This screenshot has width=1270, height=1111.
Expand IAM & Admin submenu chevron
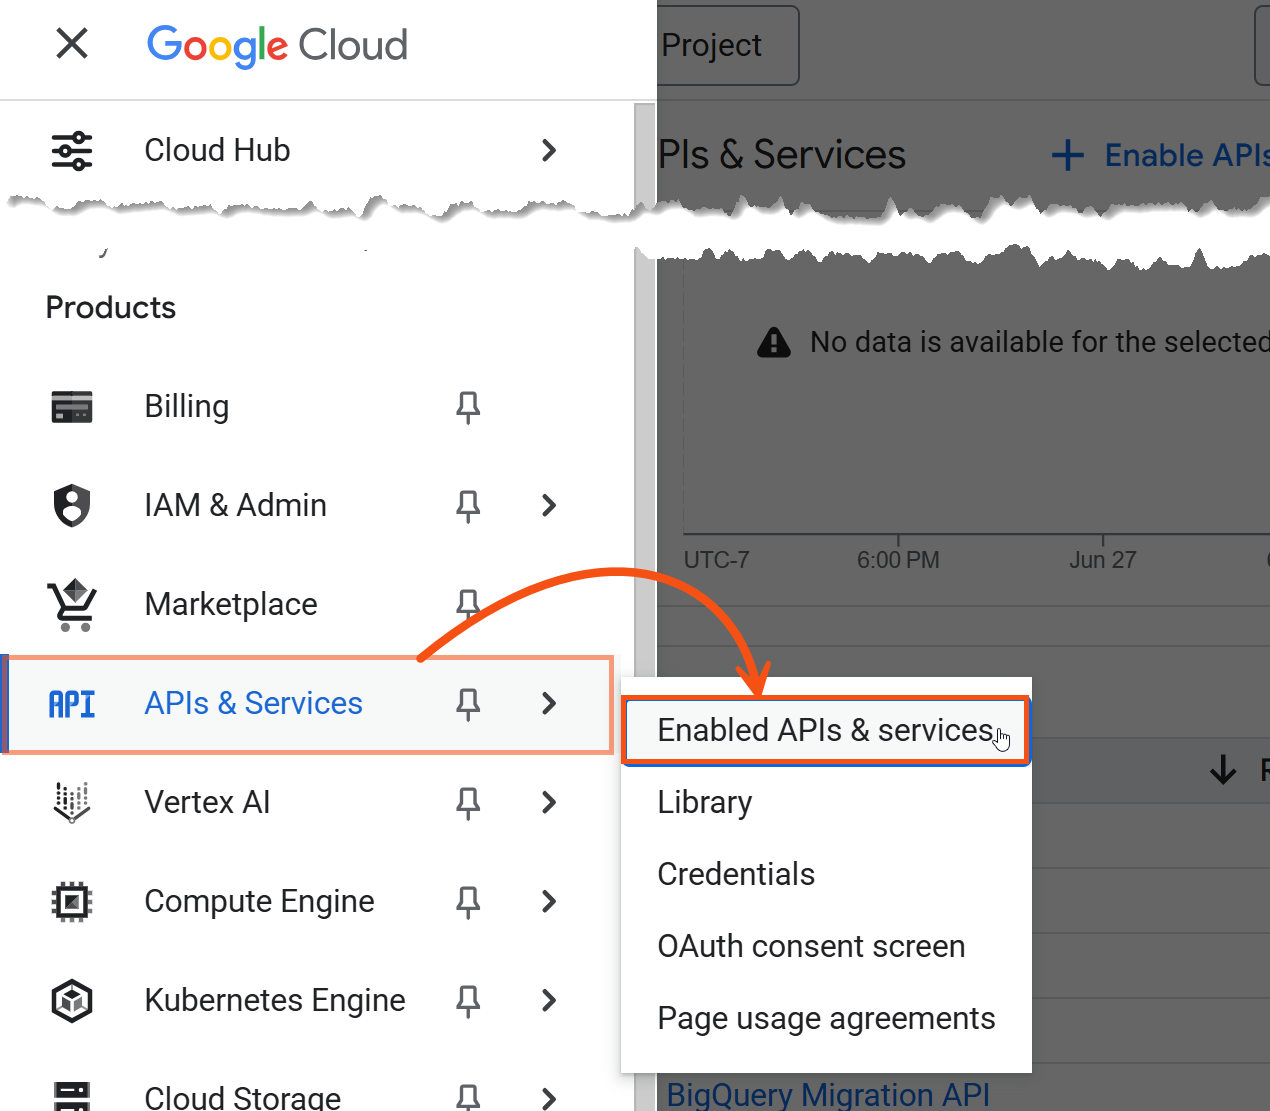548,505
